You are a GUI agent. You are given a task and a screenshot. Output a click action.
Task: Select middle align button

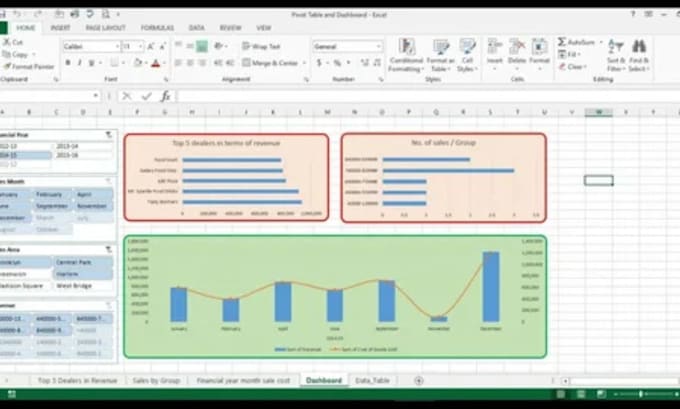[x=190, y=46]
